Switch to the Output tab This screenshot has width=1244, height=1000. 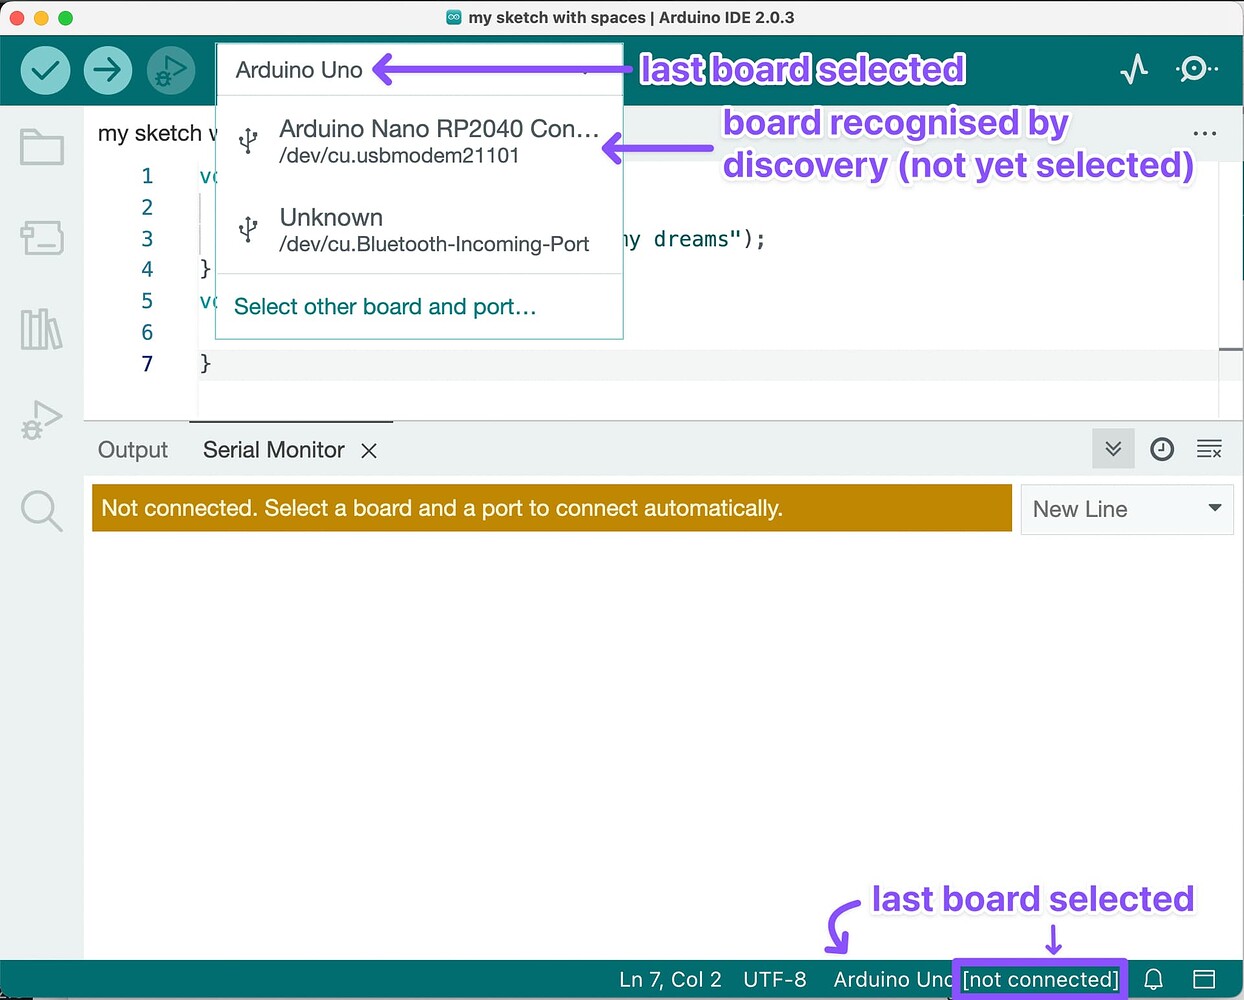[132, 450]
